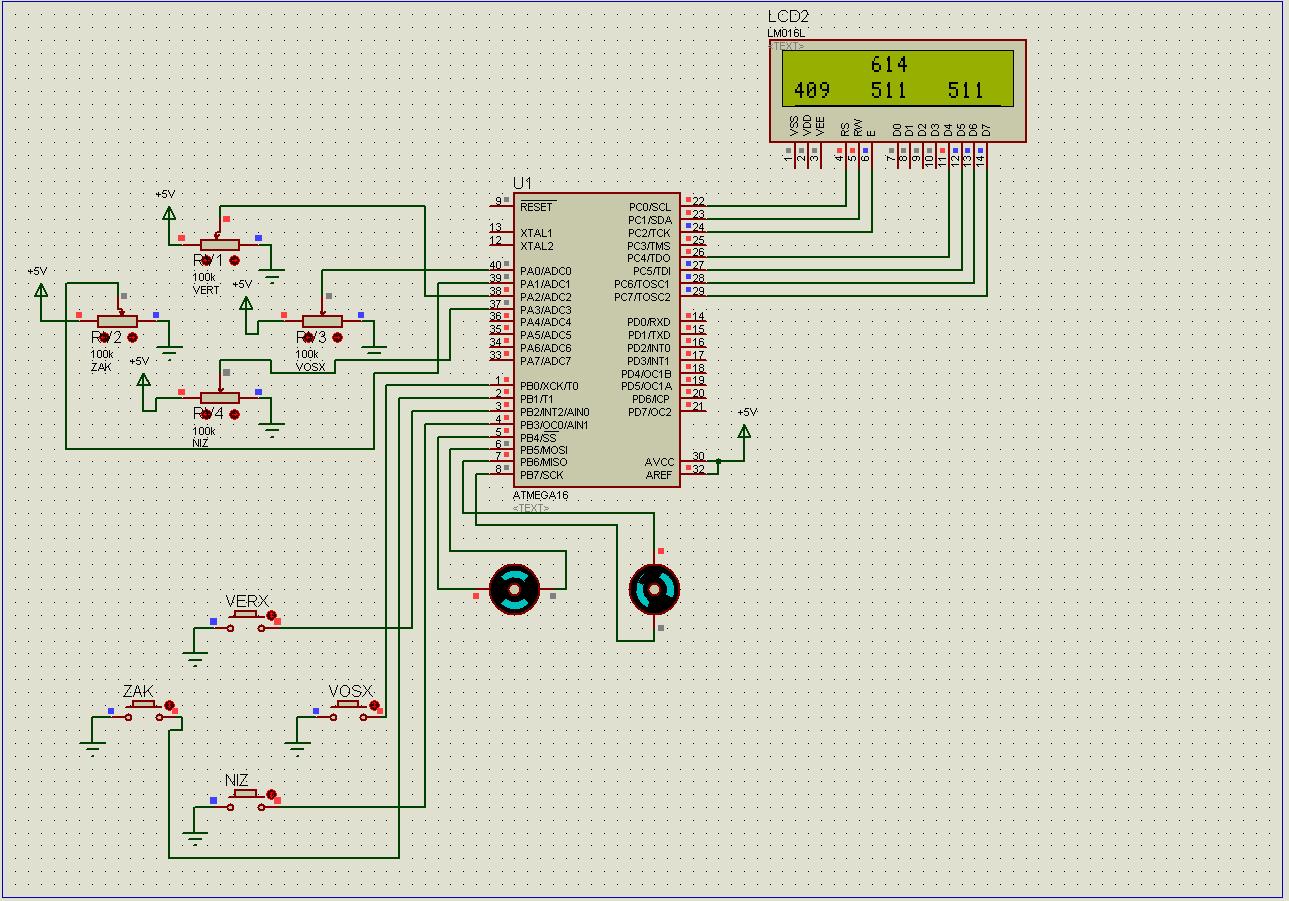
Task: Select the left DC motor symbol
Action: coord(514,589)
